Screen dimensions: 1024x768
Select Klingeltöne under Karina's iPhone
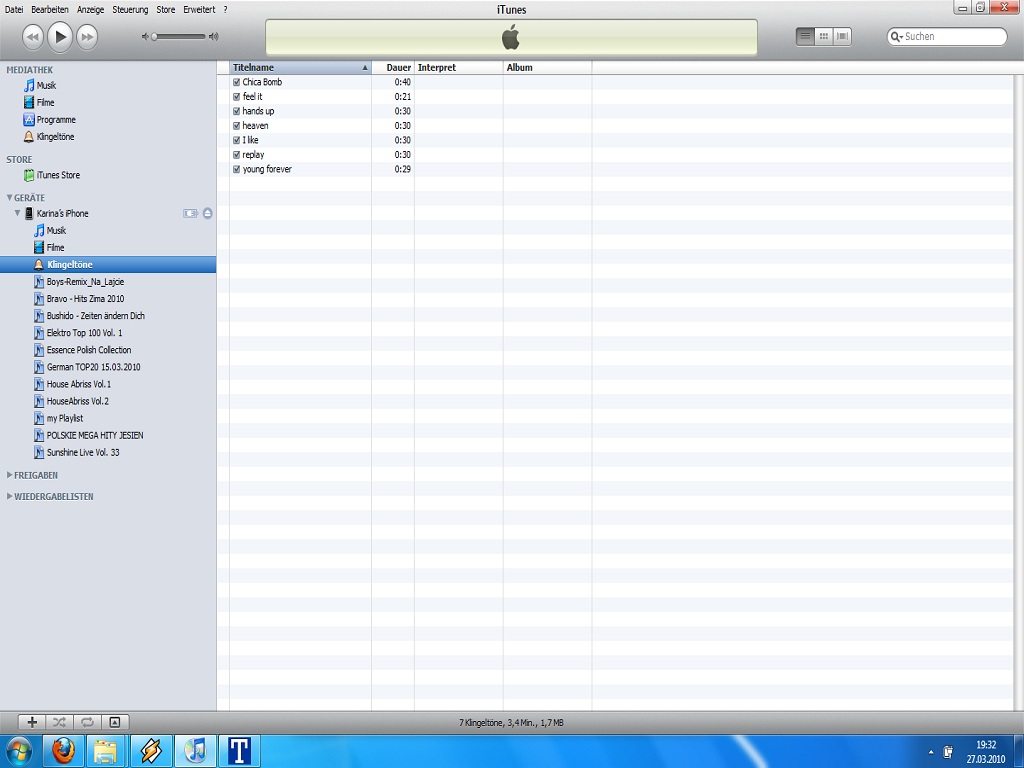[x=108, y=264]
